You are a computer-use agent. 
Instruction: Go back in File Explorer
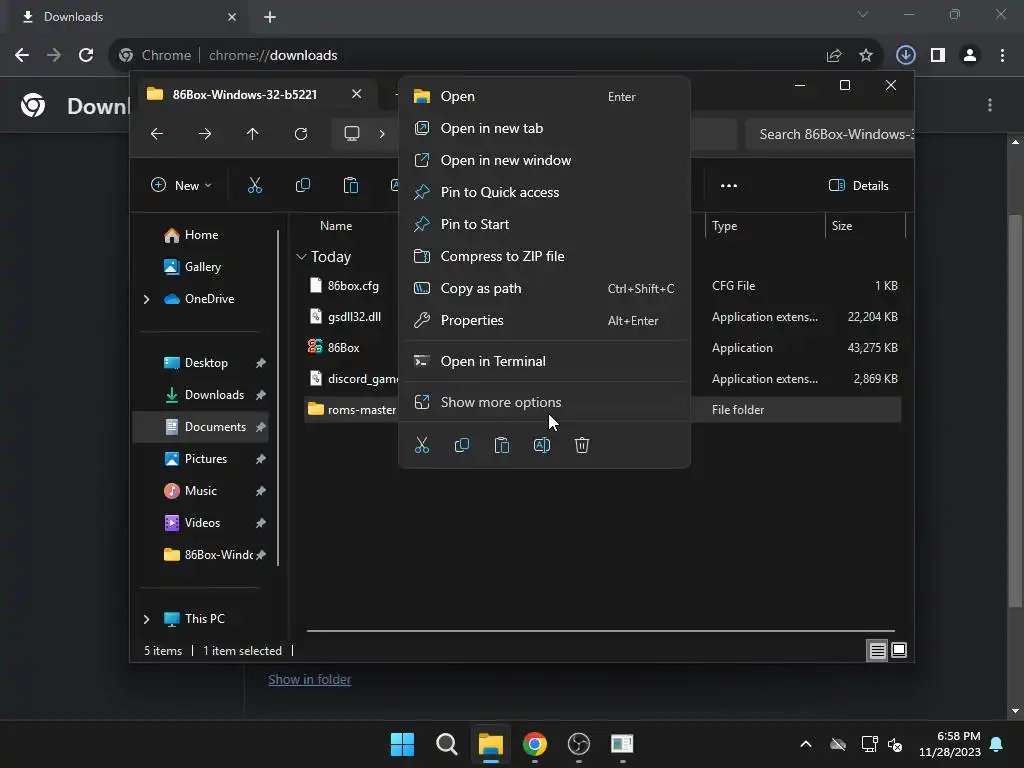tap(157, 134)
